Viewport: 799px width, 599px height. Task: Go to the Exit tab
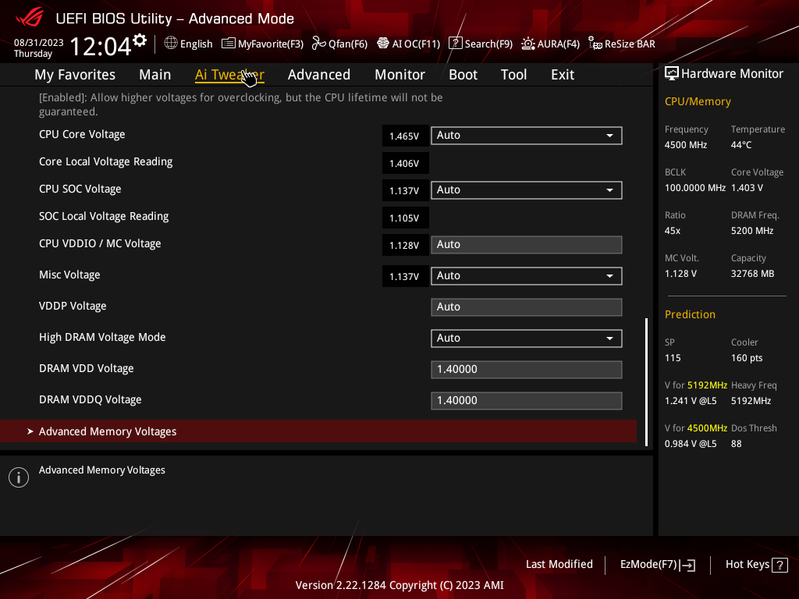point(563,75)
